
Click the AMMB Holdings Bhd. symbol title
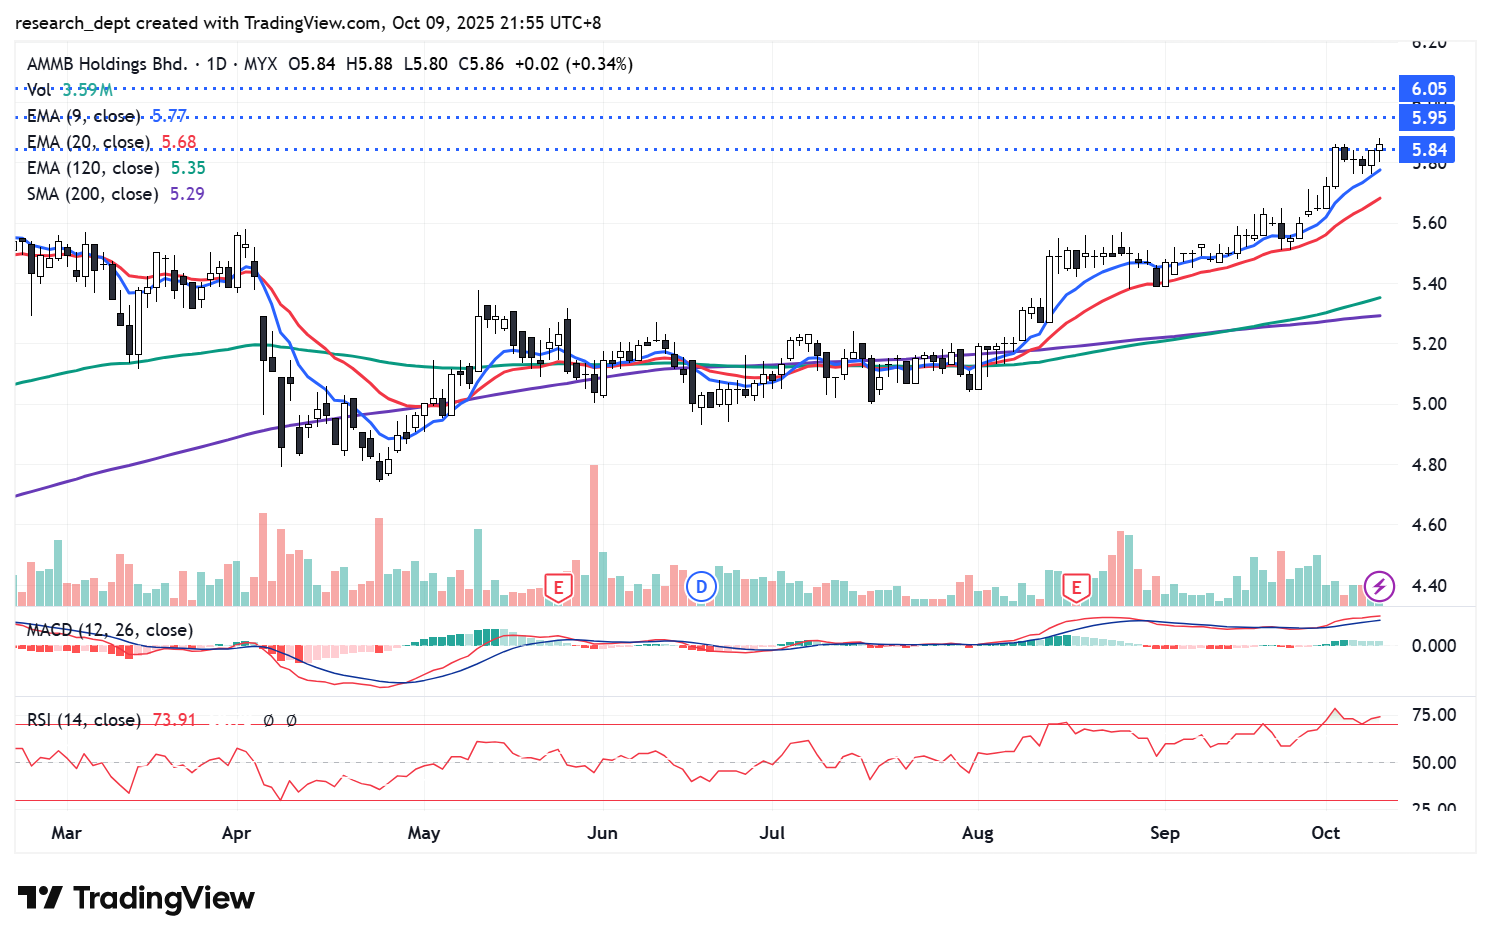[107, 64]
